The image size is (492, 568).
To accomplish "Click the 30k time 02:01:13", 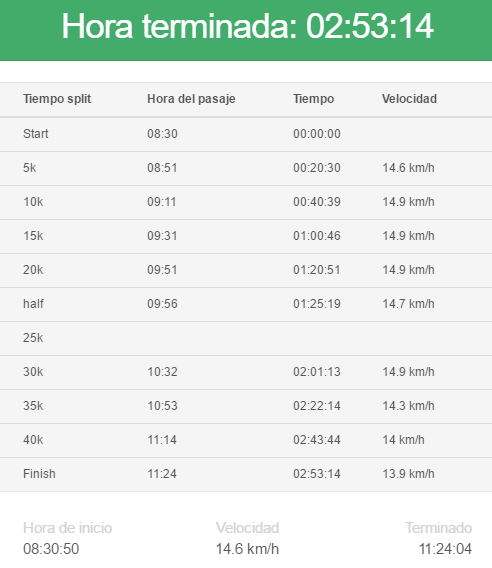I will pos(317,372).
